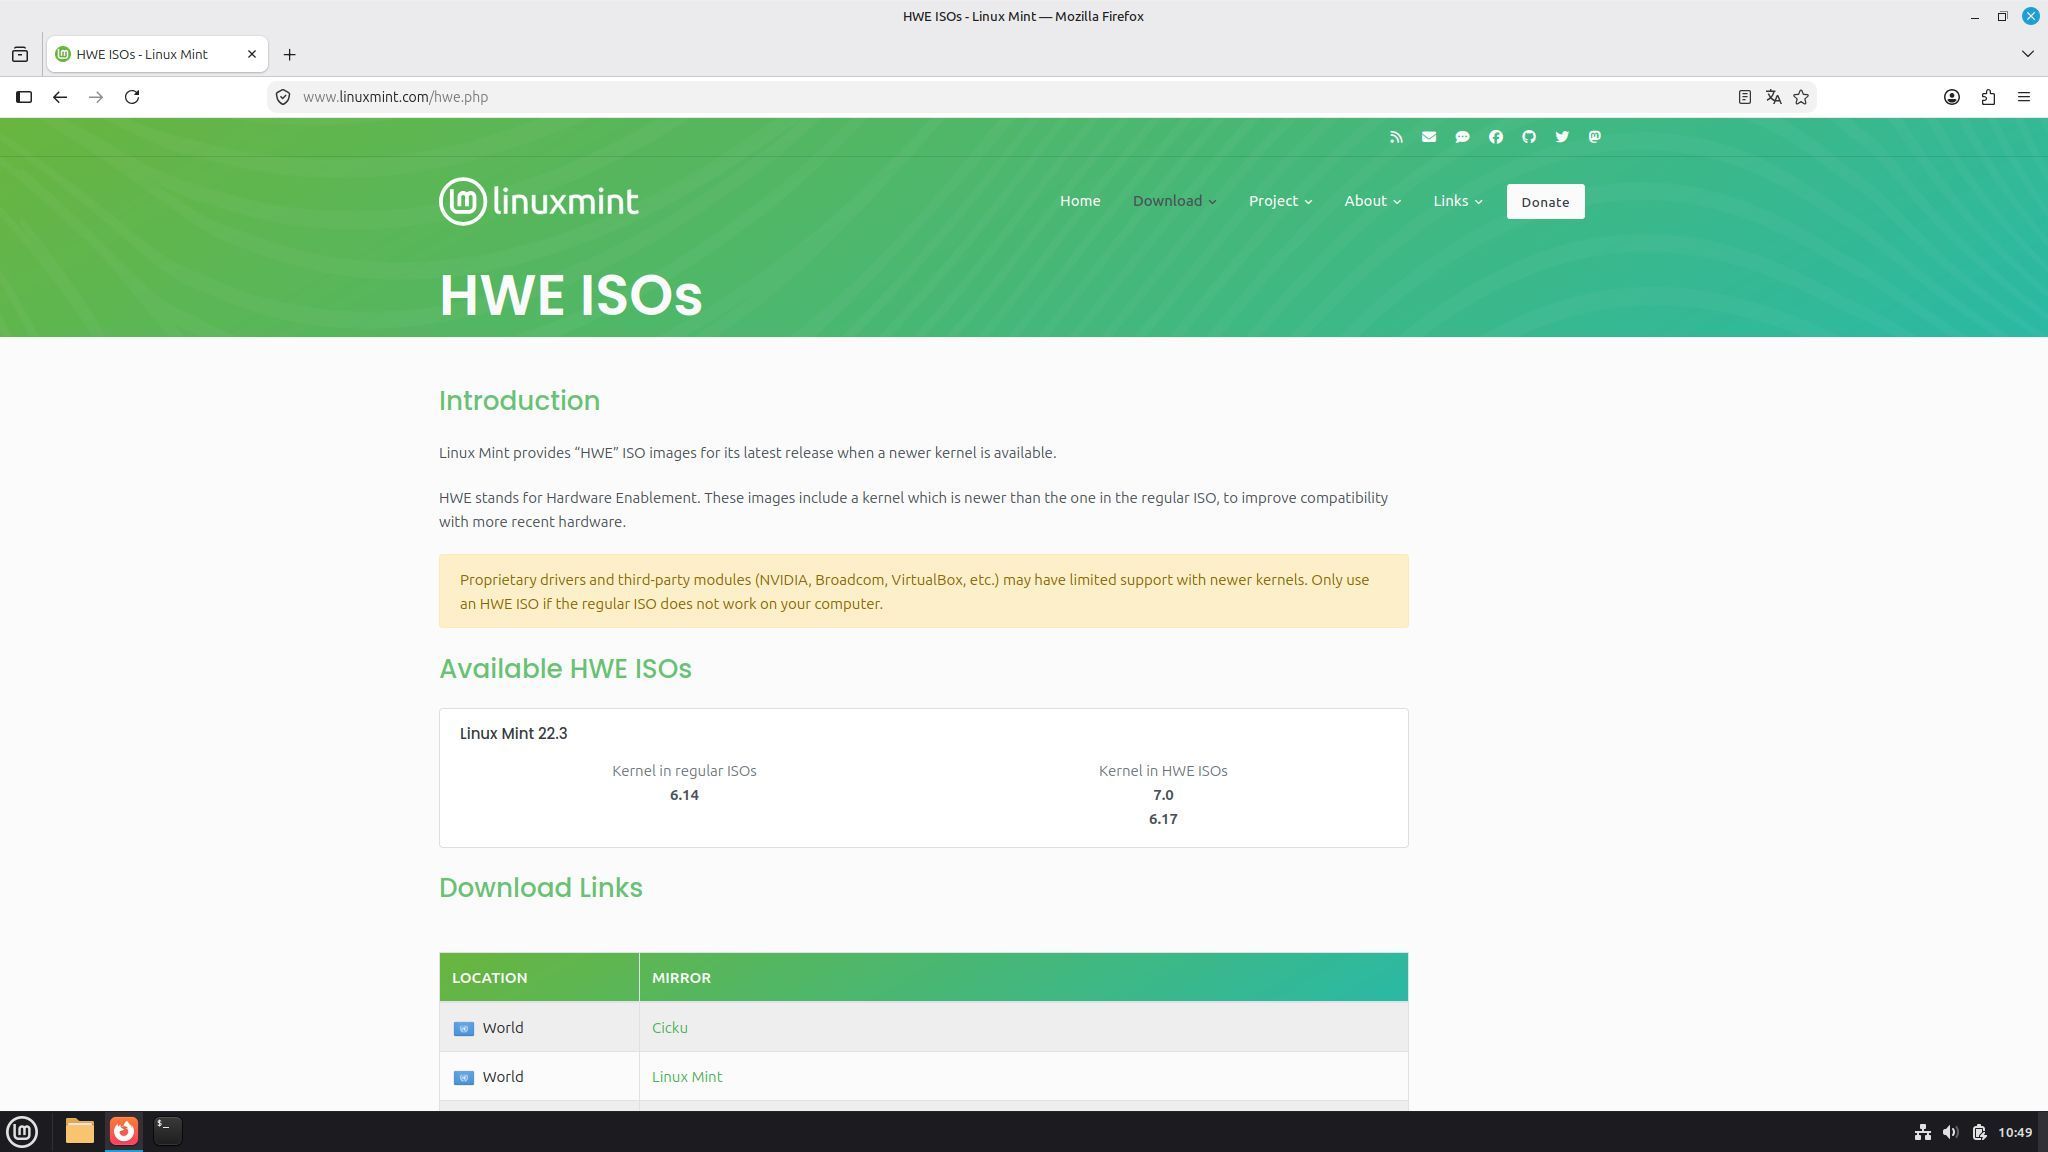Open recent browsing tab list icon
2048x1152 pixels.
[20, 54]
